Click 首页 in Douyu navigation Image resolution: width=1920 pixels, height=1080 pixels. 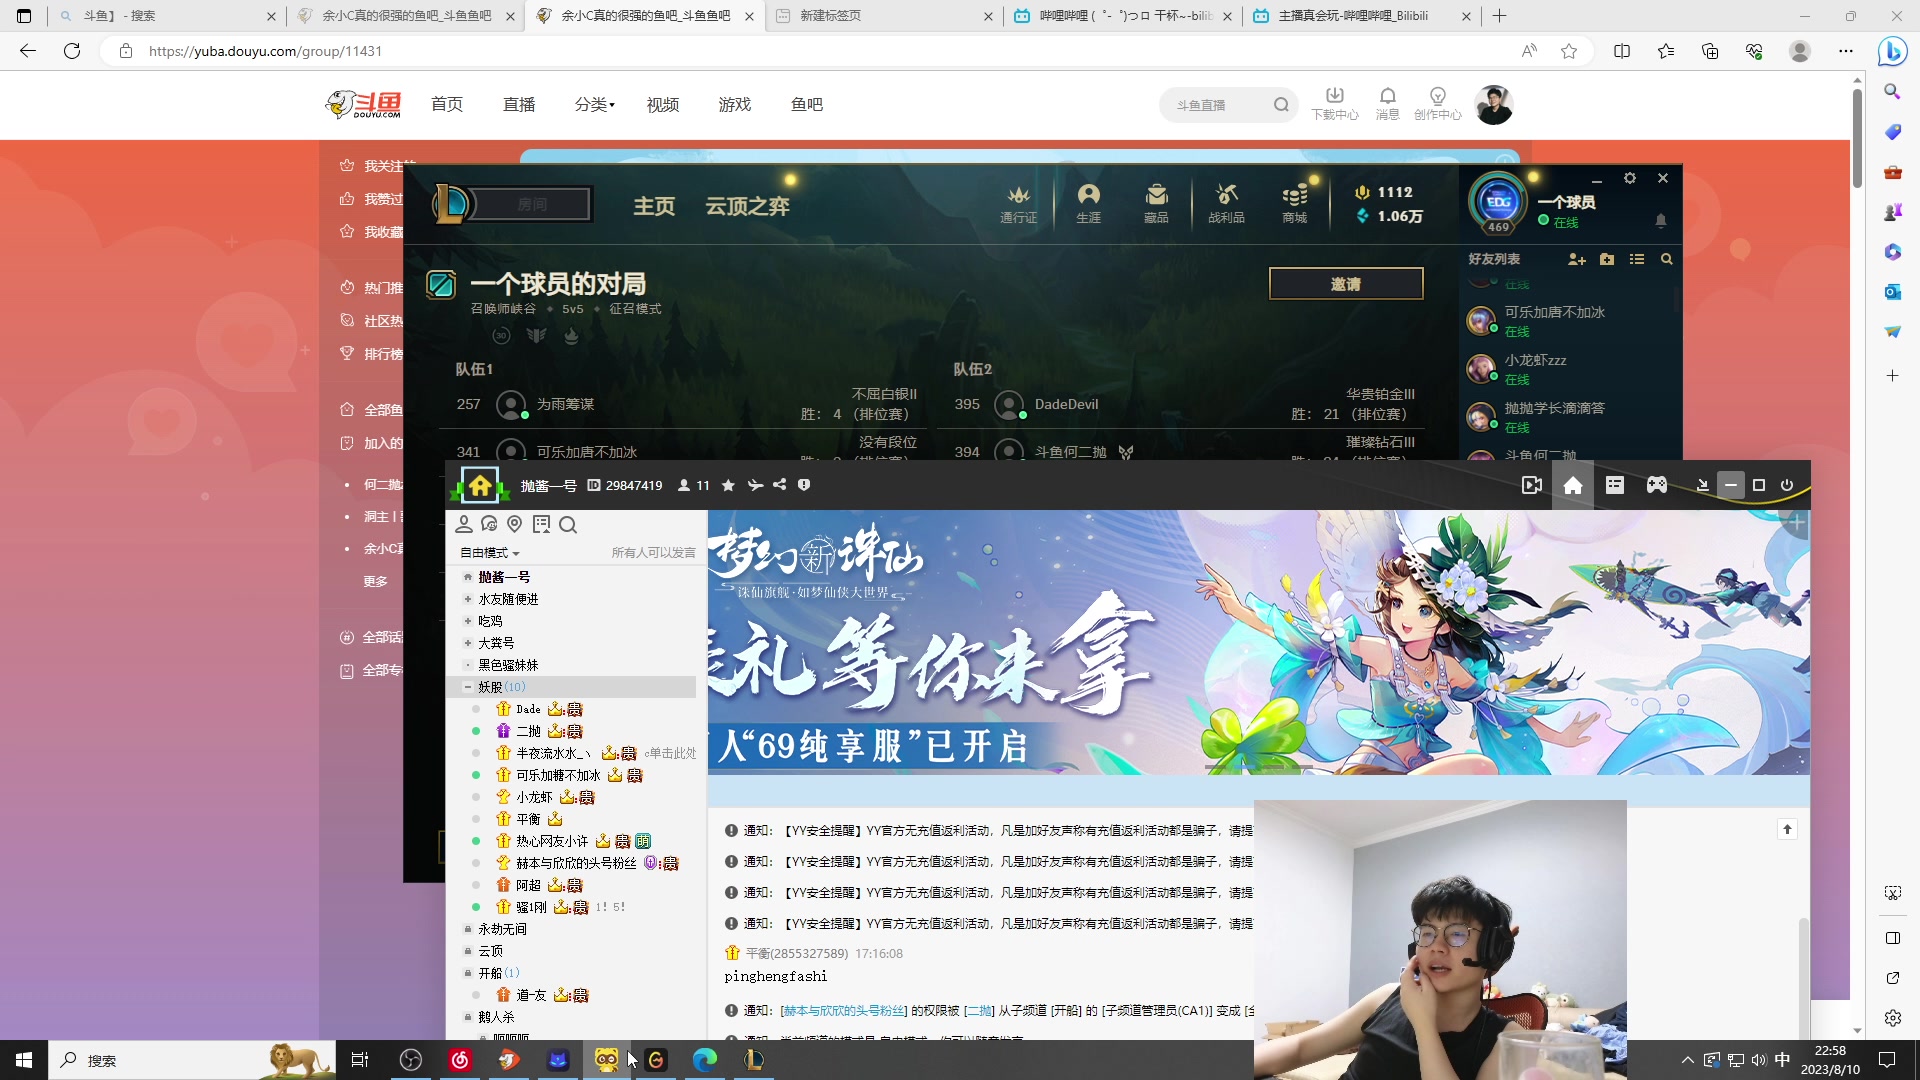point(447,104)
